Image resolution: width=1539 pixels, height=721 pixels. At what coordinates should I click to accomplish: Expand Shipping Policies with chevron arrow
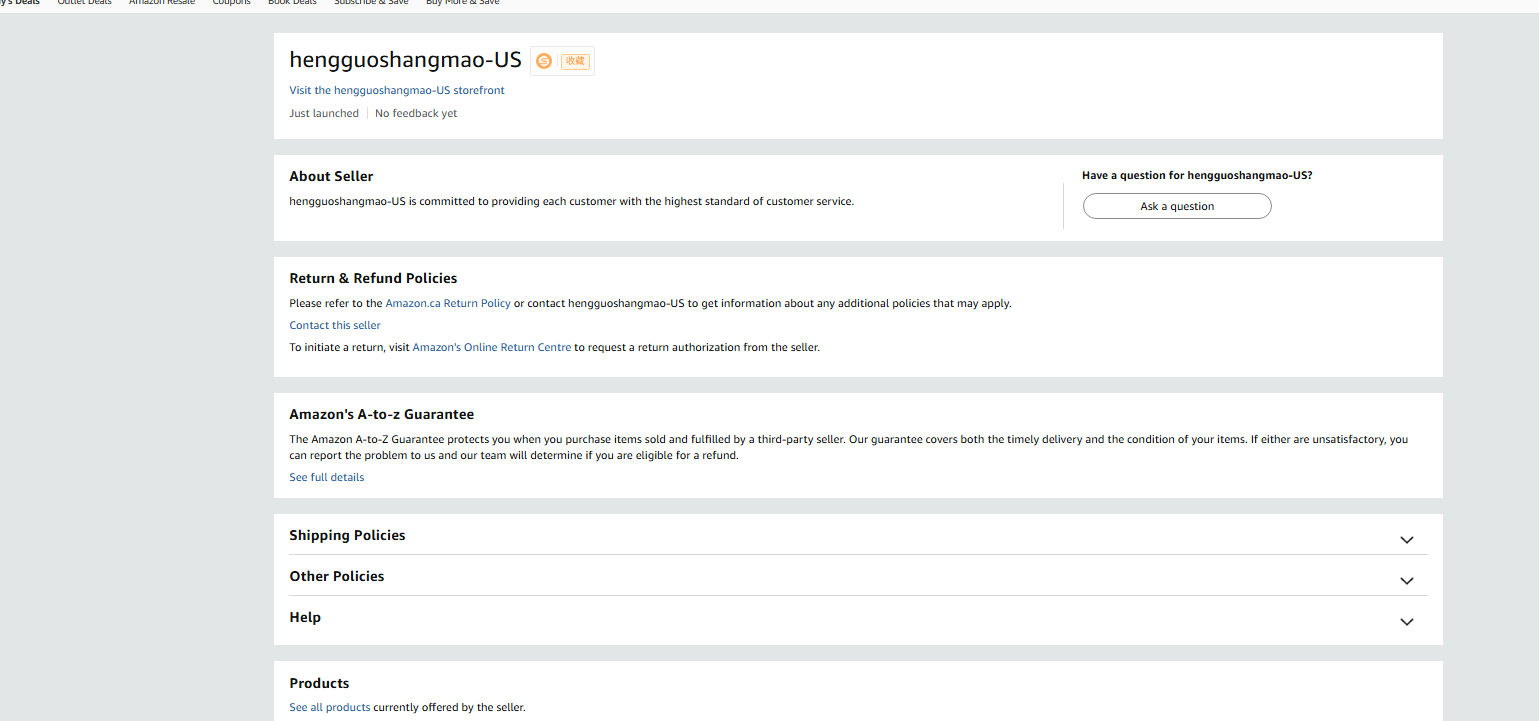pyautogui.click(x=1407, y=540)
